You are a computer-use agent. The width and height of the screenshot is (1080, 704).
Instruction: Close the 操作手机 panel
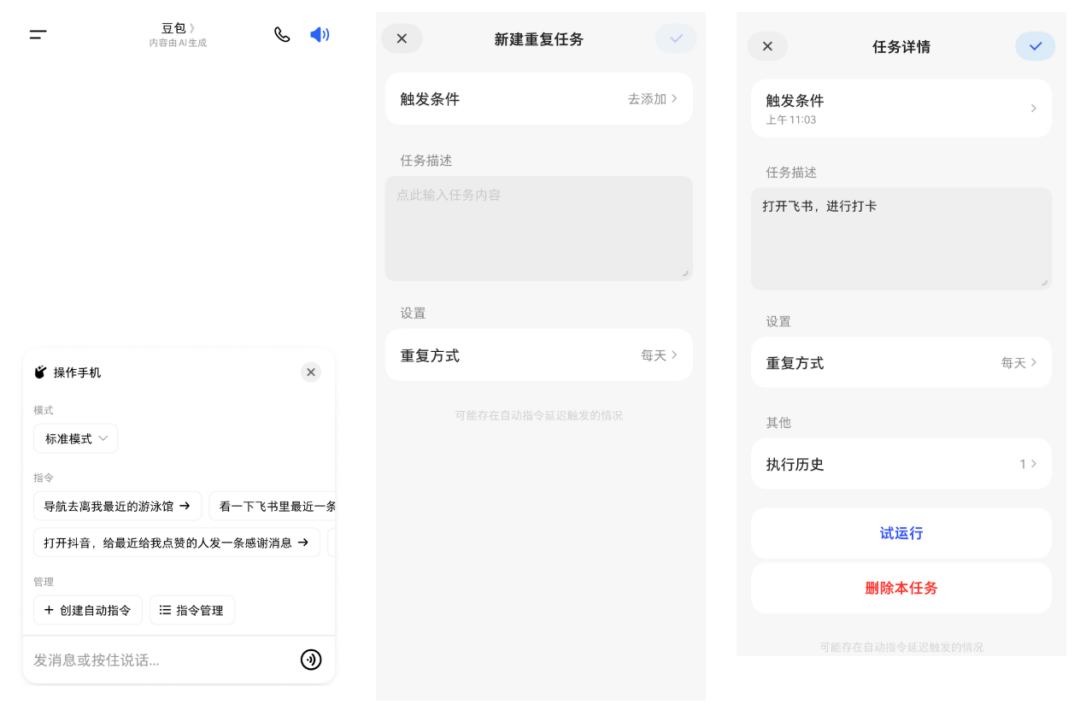(x=311, y=372)
